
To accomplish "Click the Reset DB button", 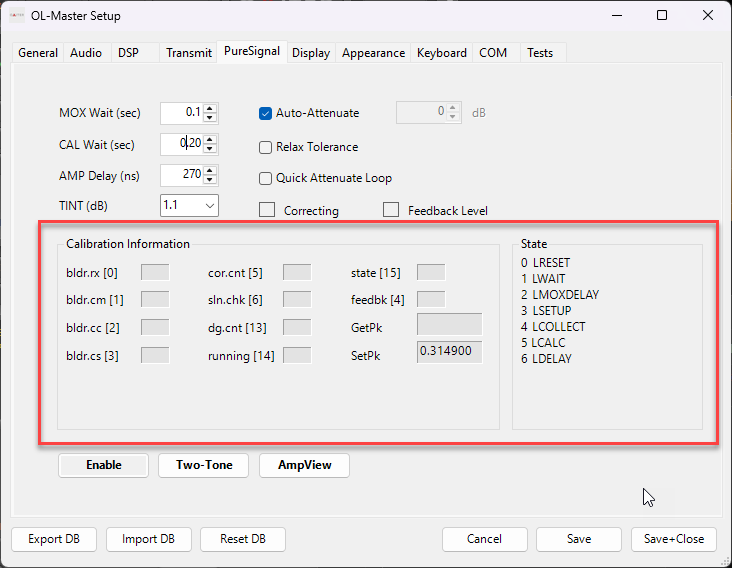I will [x=243, y=539].
